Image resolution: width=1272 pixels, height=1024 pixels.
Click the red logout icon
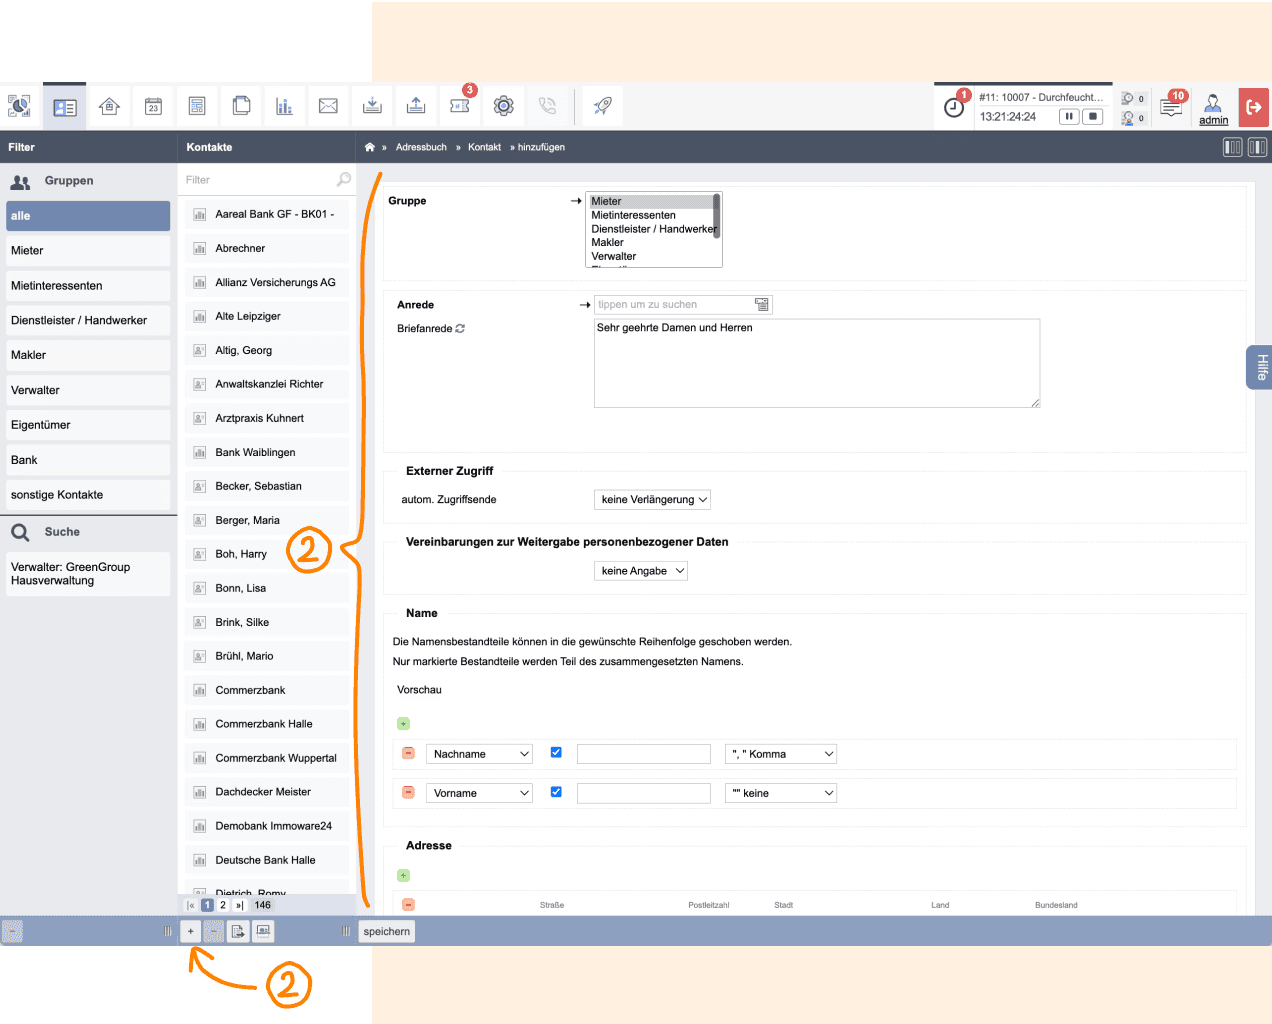tap(1254, 107)
